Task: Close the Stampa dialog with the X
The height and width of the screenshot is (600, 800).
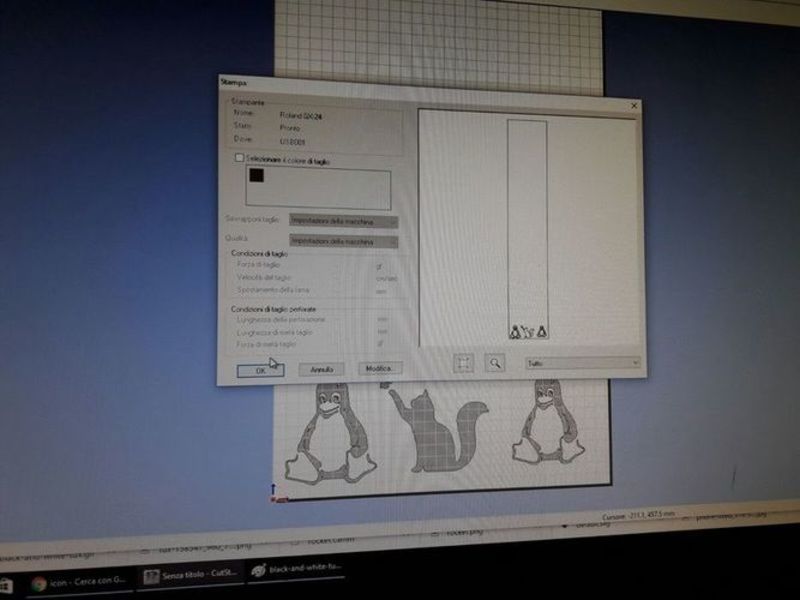Action: point(634,106)
